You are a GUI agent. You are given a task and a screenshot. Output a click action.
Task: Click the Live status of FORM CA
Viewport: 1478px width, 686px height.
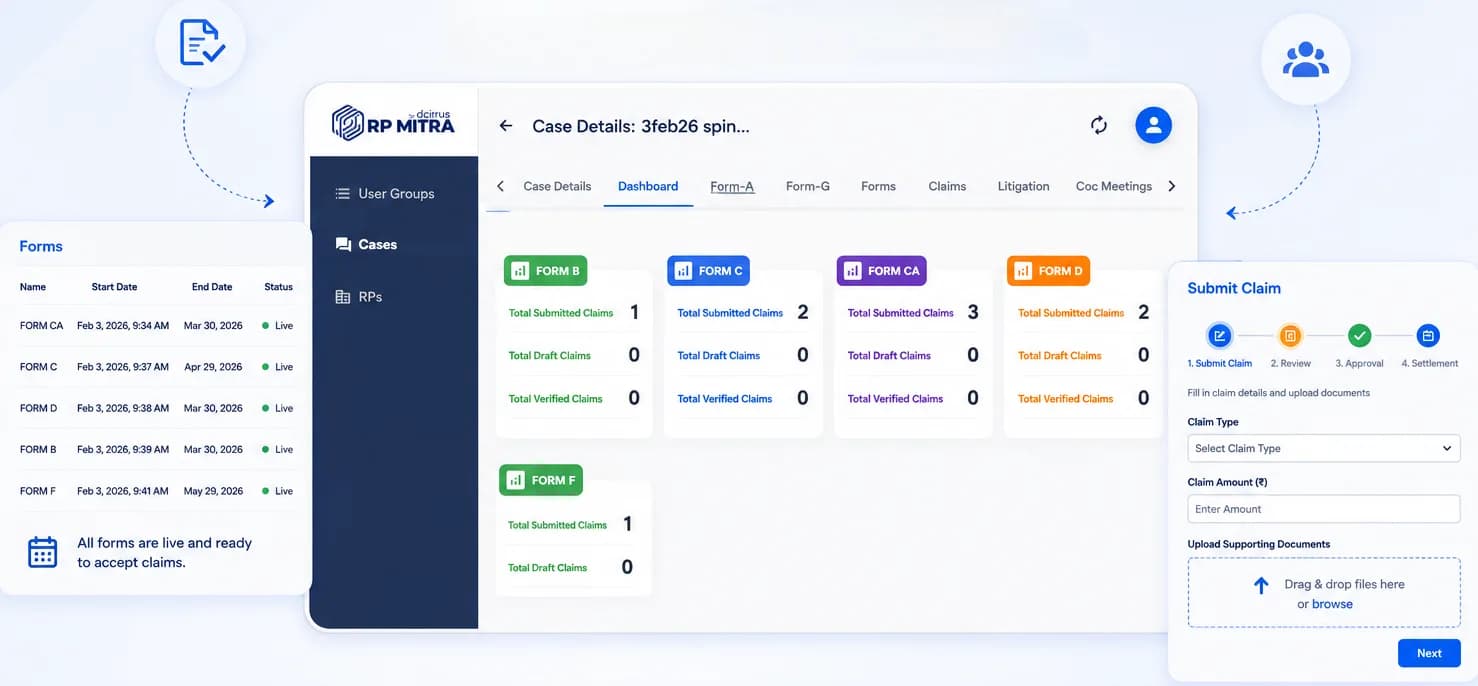(278, 326)
